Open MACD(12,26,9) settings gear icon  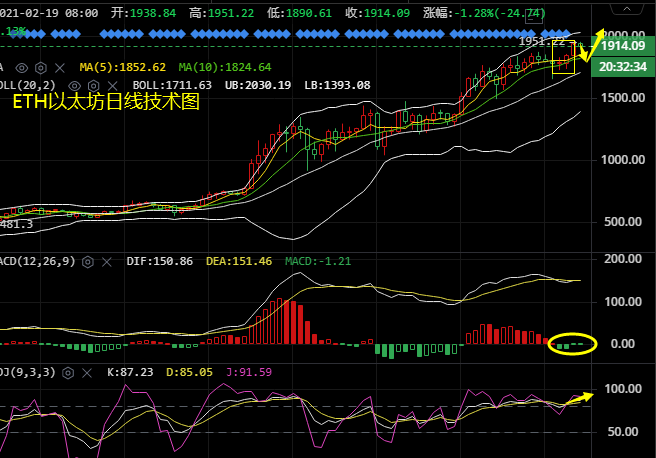pos(89,261)
